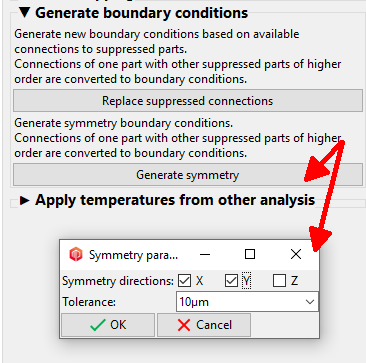Close the Symmetry parameters dialog
Screen dimensions: 366x363
click(x=296, y=254)
